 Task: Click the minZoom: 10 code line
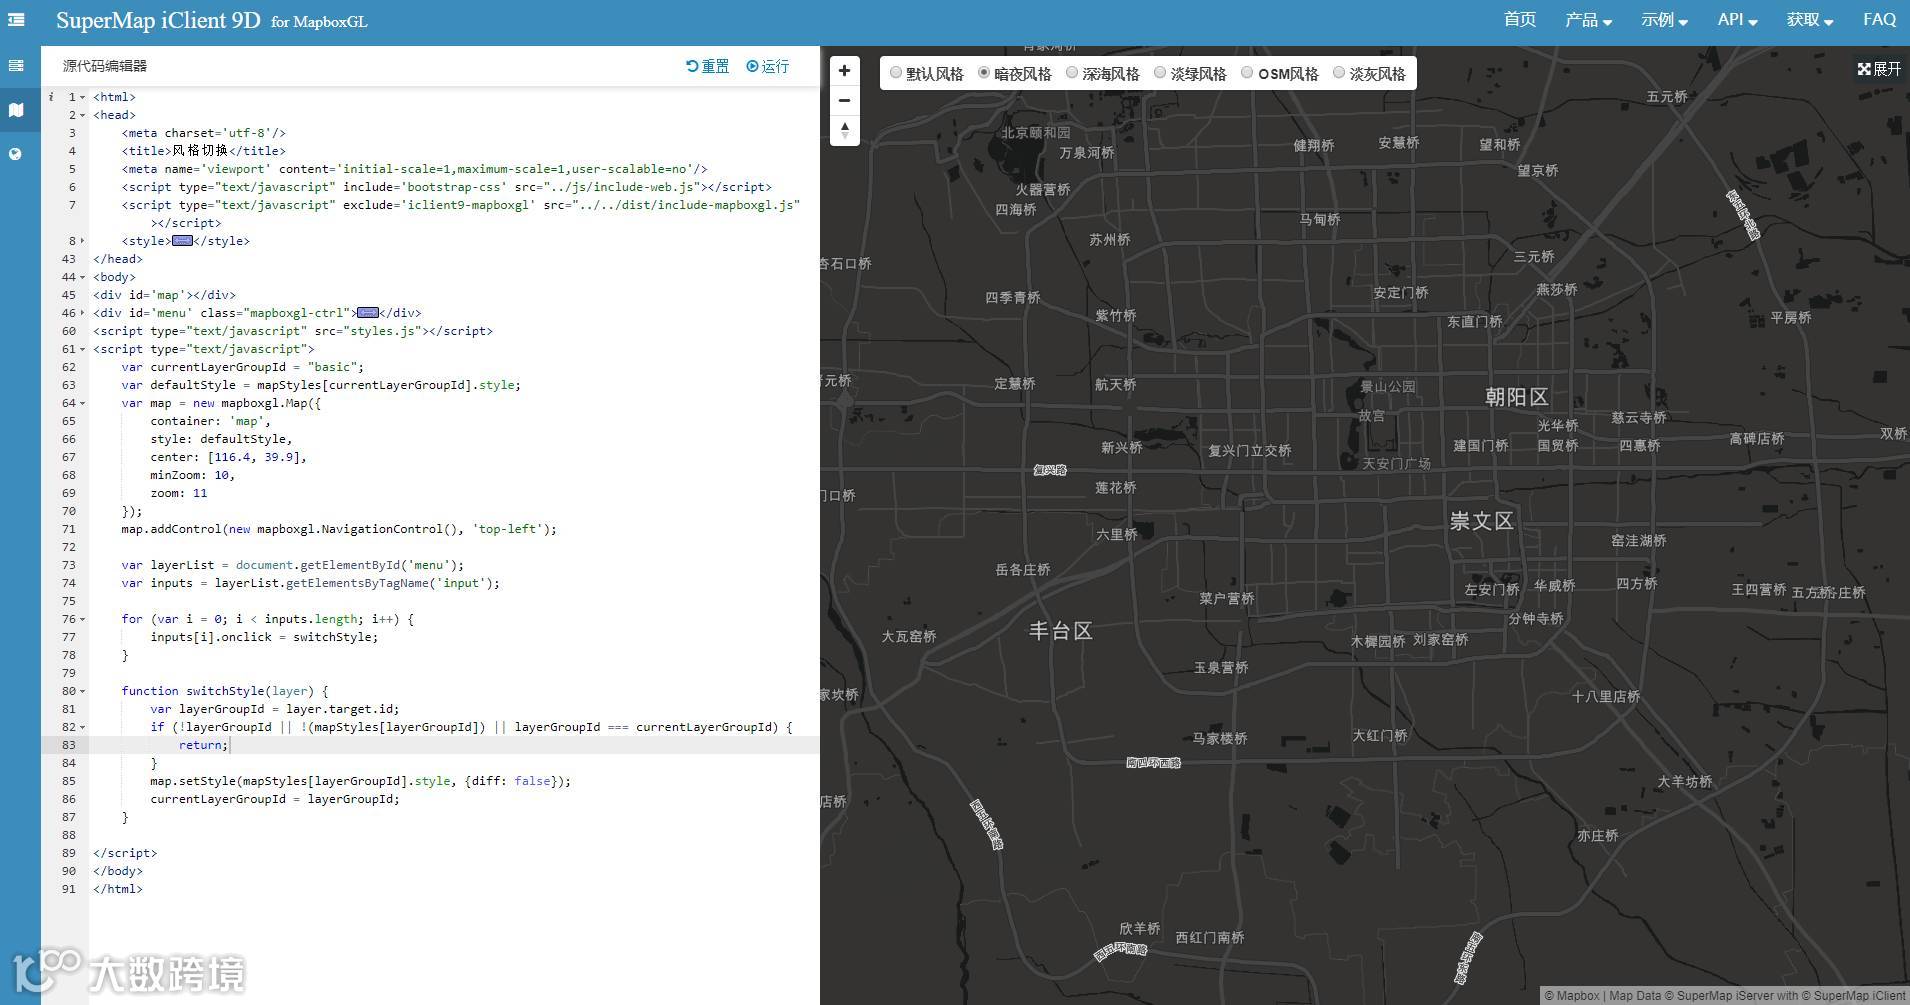click(193, 475)
